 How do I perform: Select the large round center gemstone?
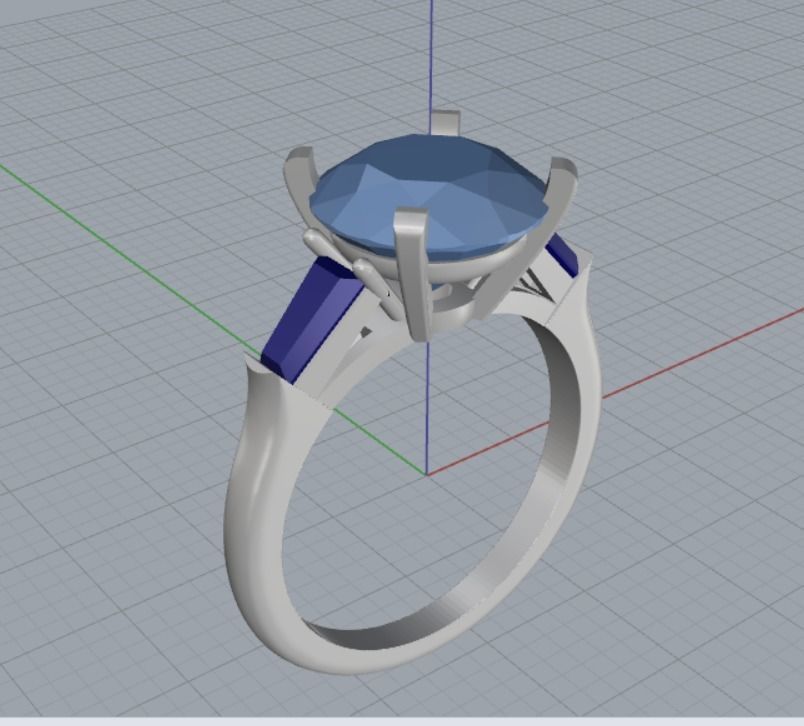pos(430,196)
